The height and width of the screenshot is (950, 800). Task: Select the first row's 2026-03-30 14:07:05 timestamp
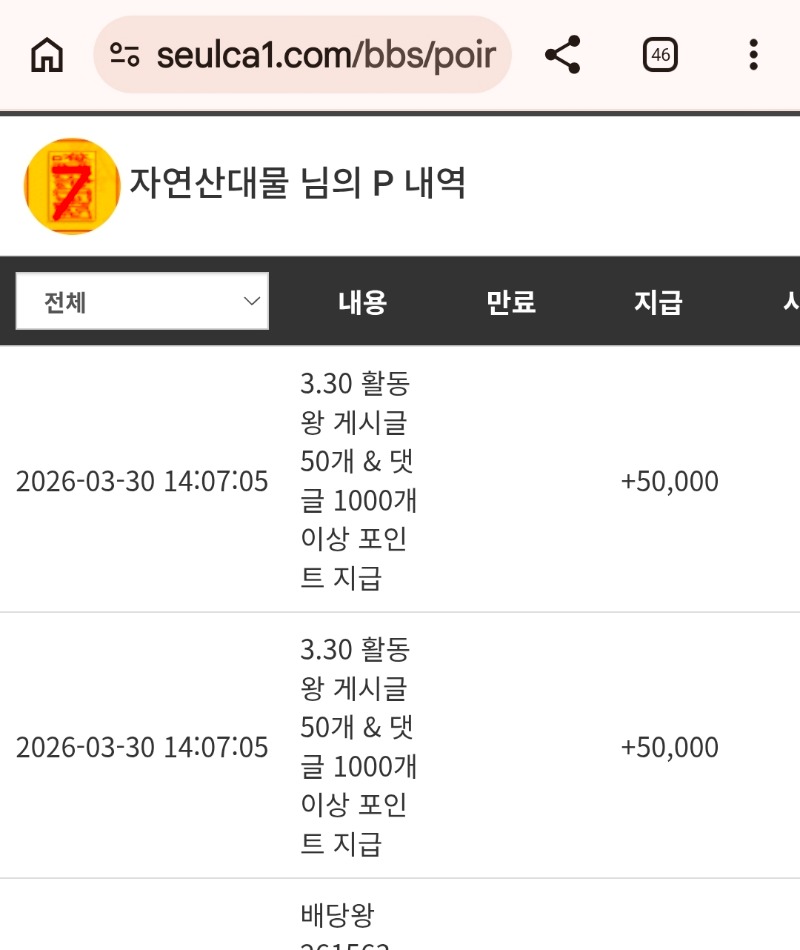(x=142, y=481)
